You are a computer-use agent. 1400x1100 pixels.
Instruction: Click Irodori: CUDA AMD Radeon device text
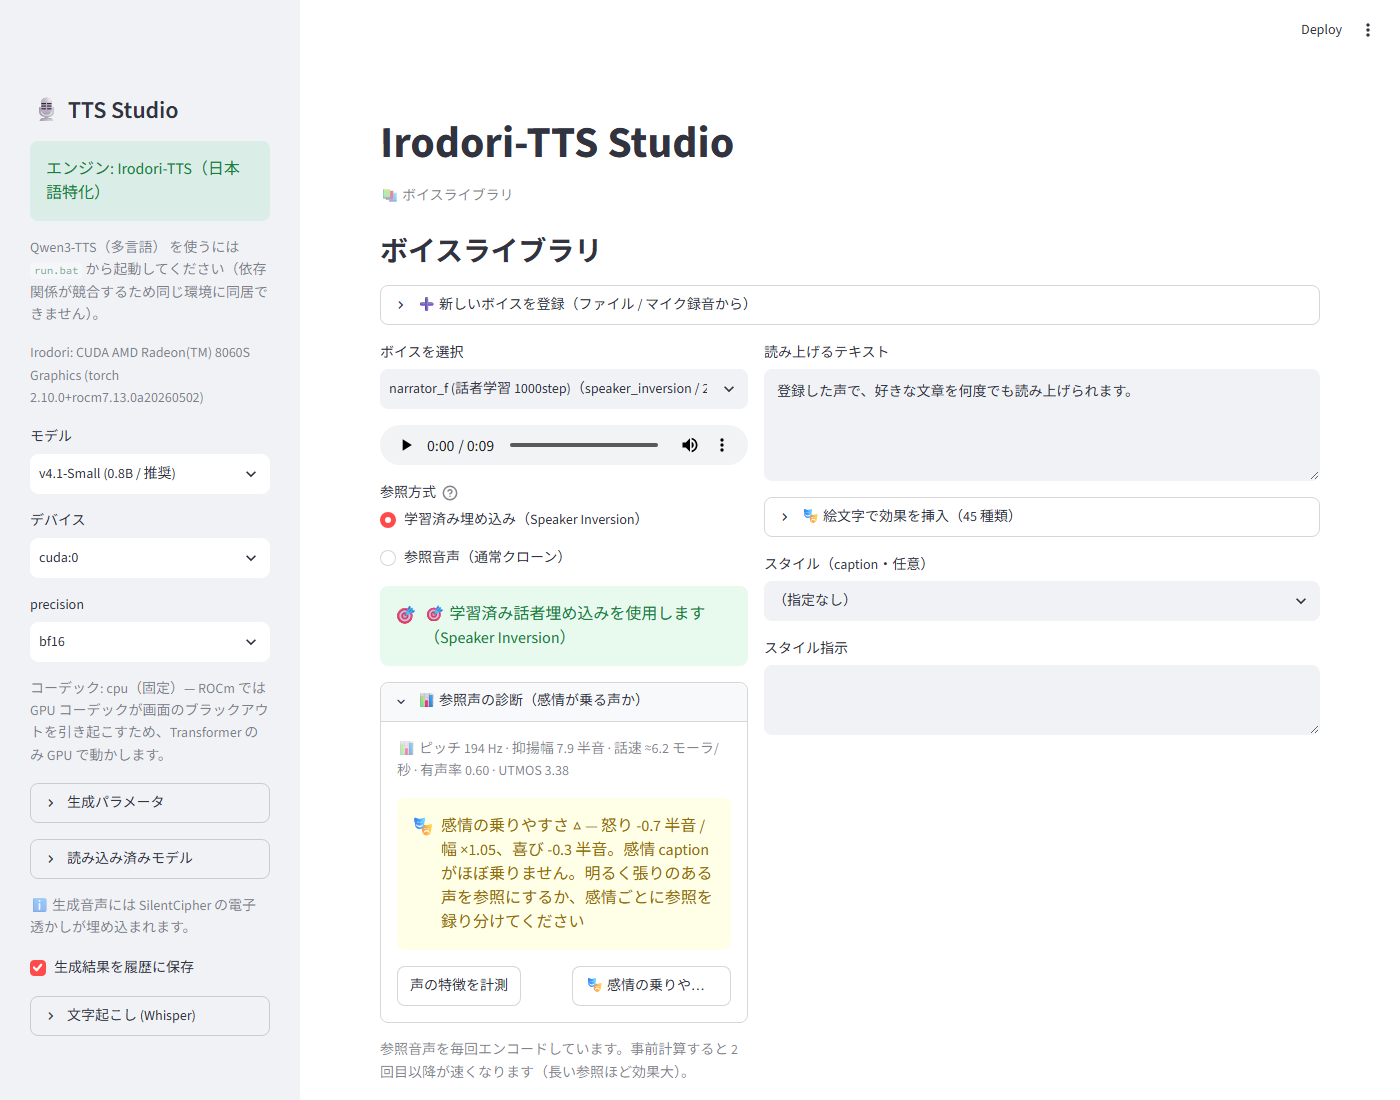pos(140,375)
